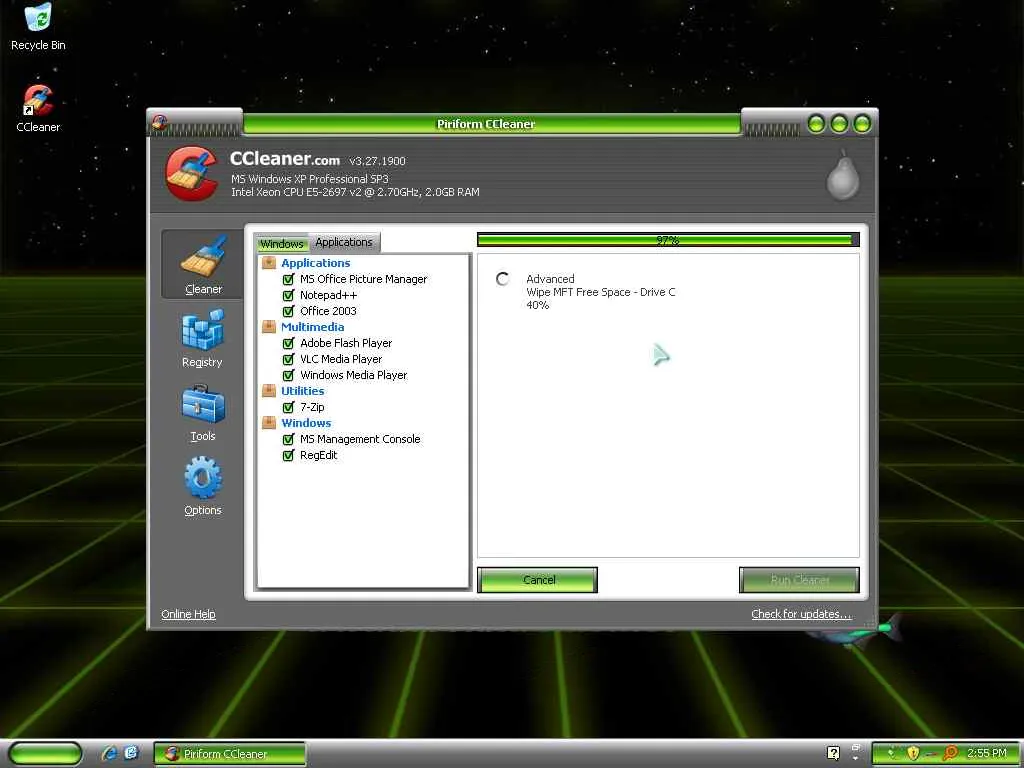Switch to the Windows tab
This screenshot has width=1024, height=768.
[281, 244]
